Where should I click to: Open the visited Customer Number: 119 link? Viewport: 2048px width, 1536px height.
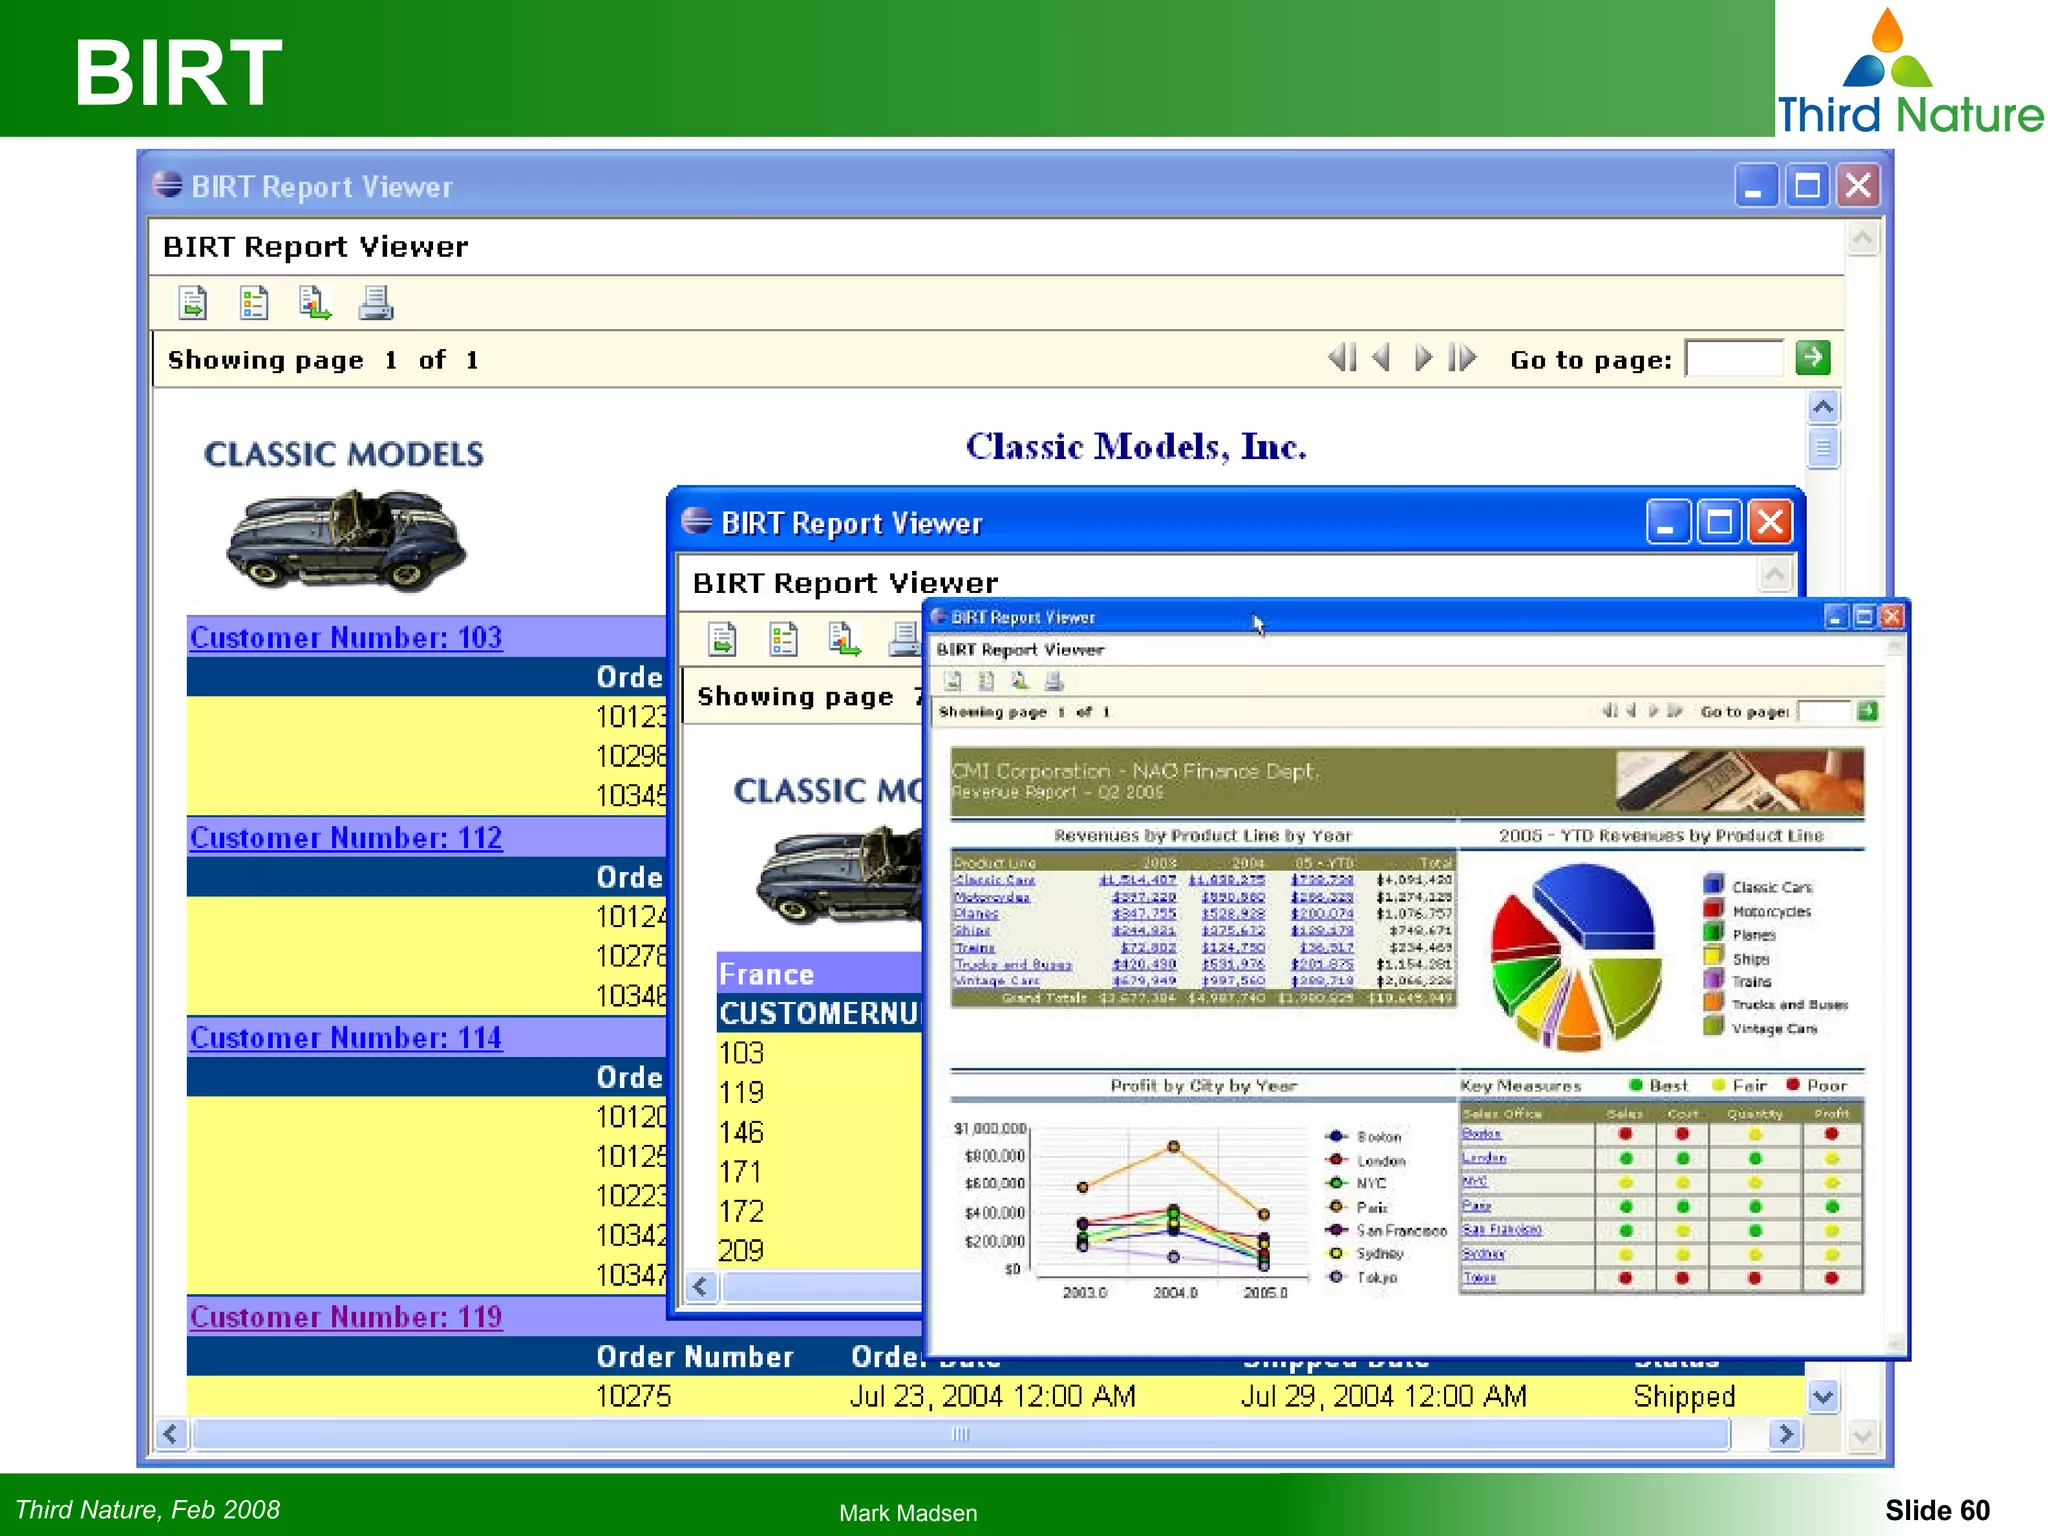[346, 1317]
